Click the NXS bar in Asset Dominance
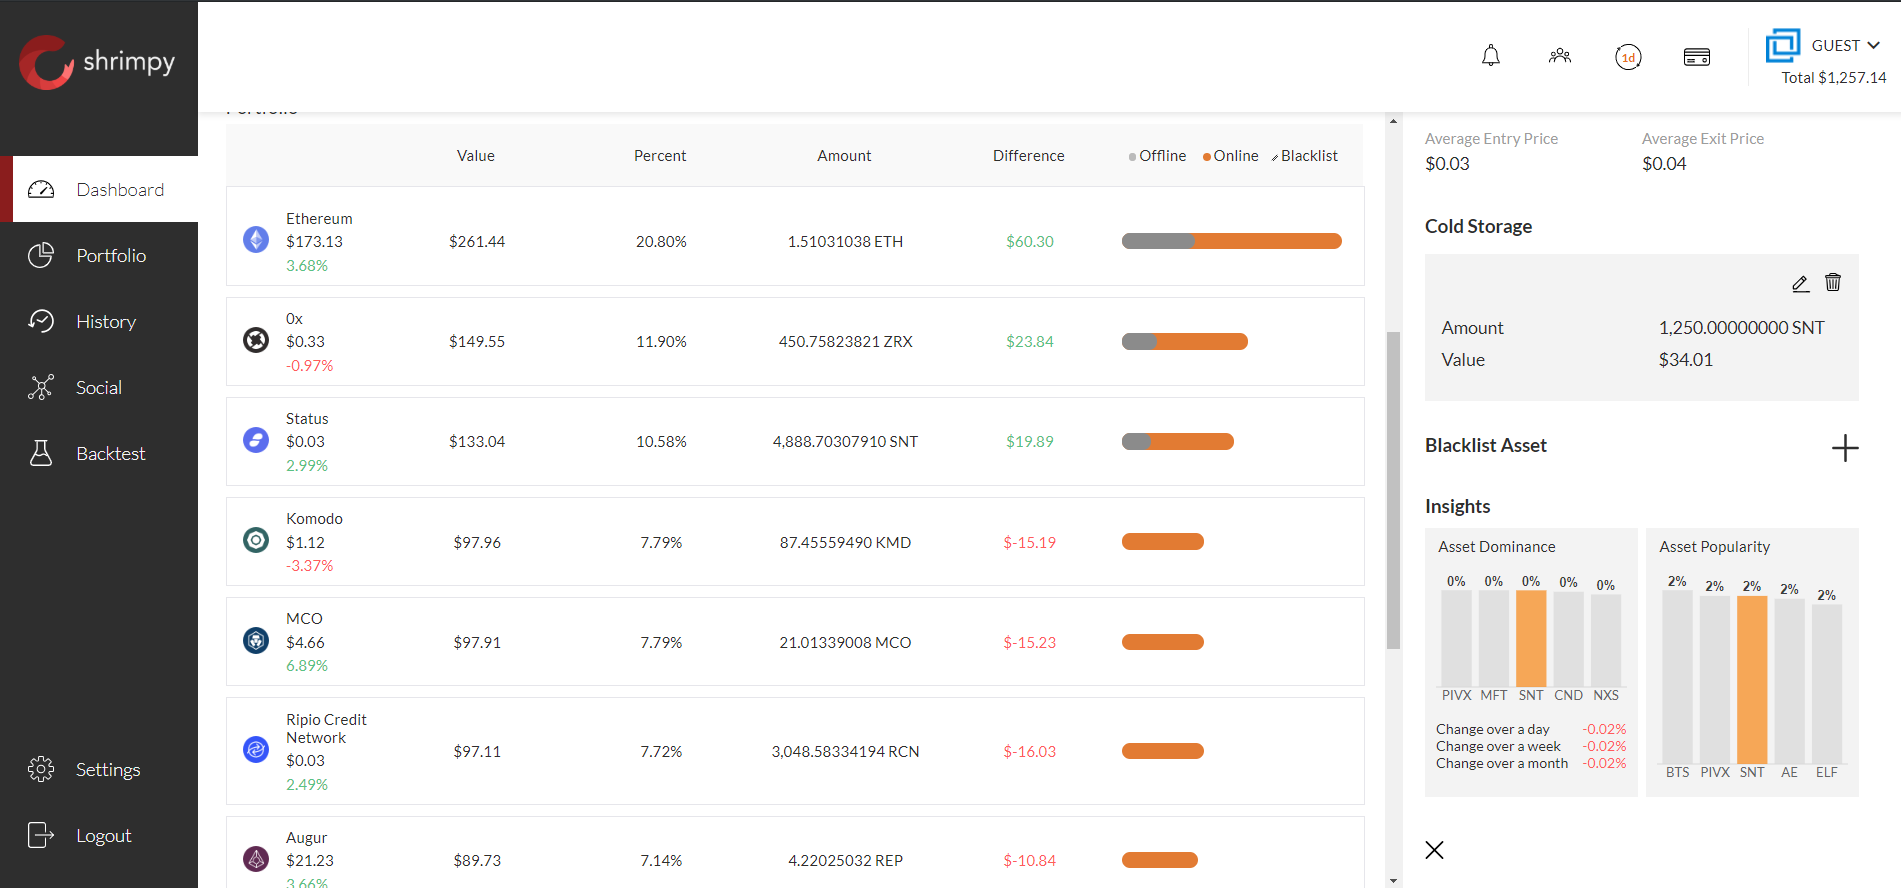1901x888 pixels. pos(1606,640)
